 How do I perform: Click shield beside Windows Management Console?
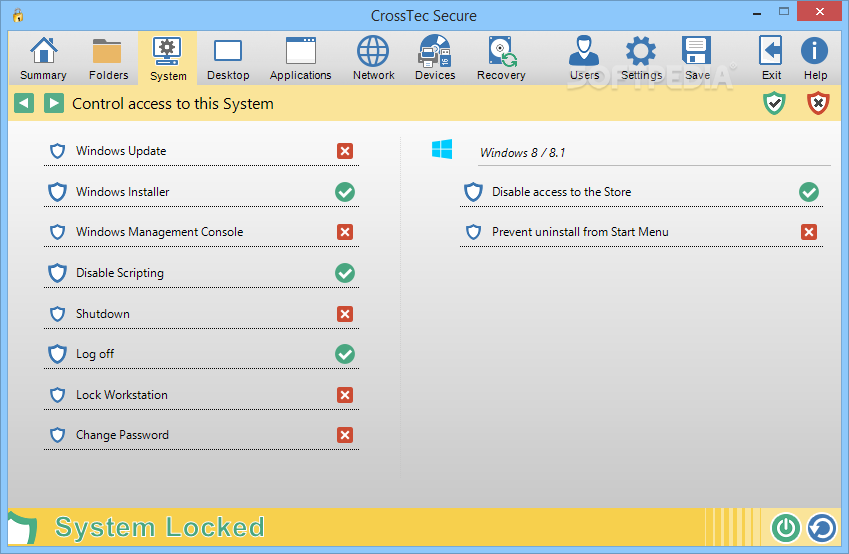pos(57,232)
